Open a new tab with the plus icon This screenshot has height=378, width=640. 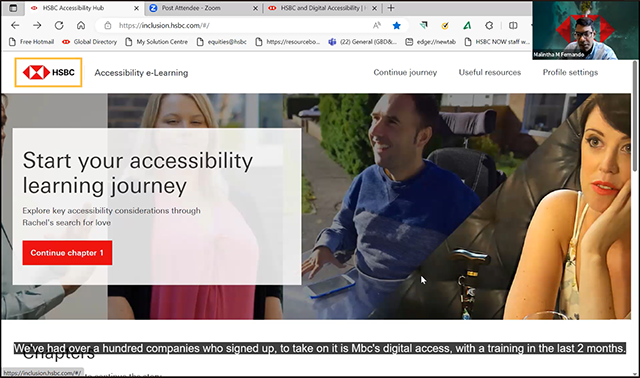(391, 8)
